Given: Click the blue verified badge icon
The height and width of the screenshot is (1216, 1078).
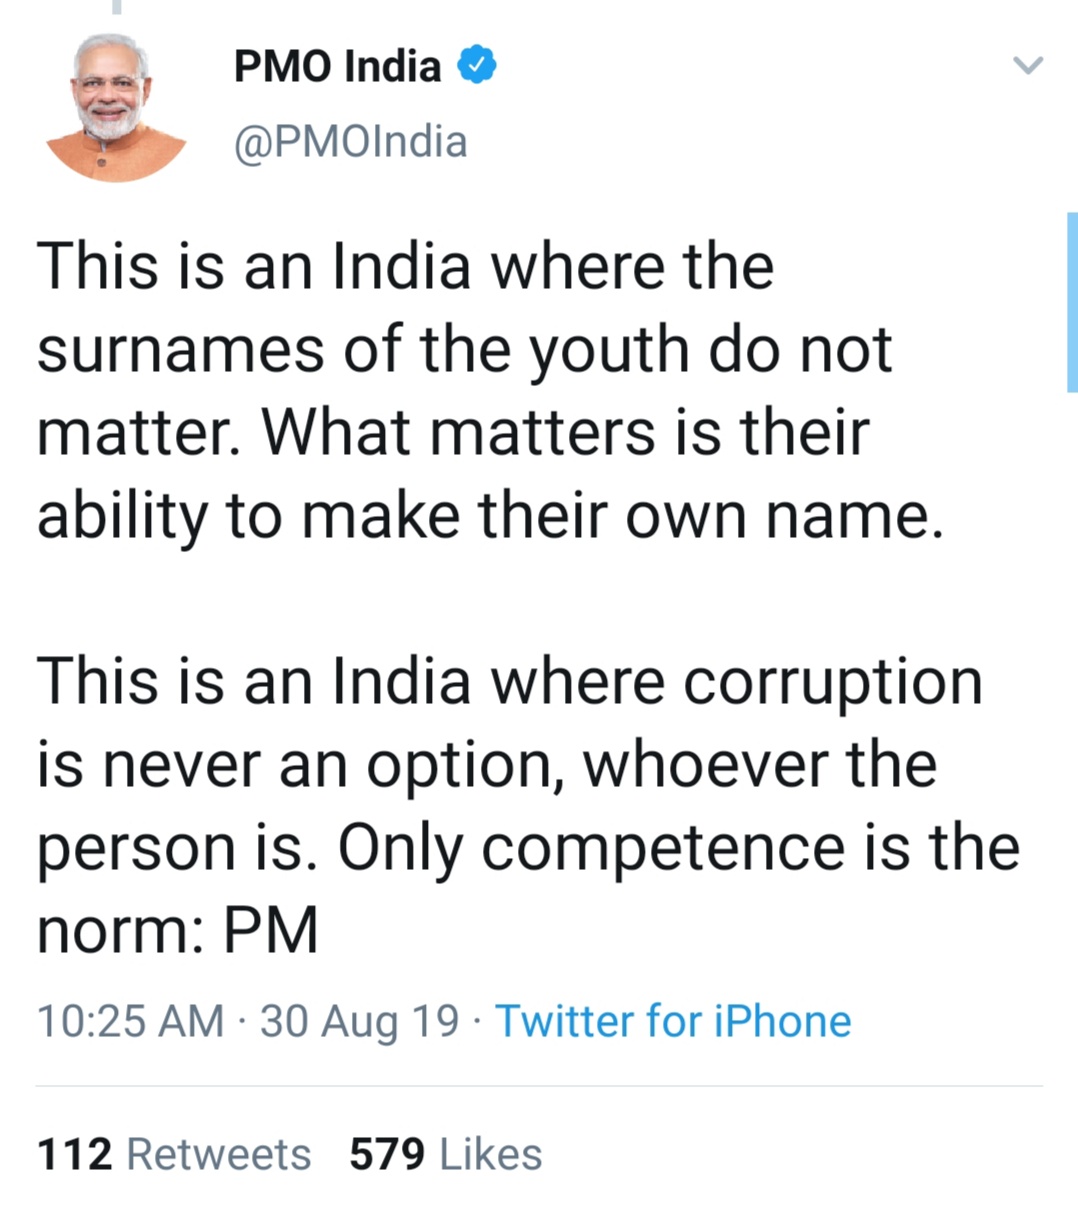Looking at the screenshot, I should (477, 66).
